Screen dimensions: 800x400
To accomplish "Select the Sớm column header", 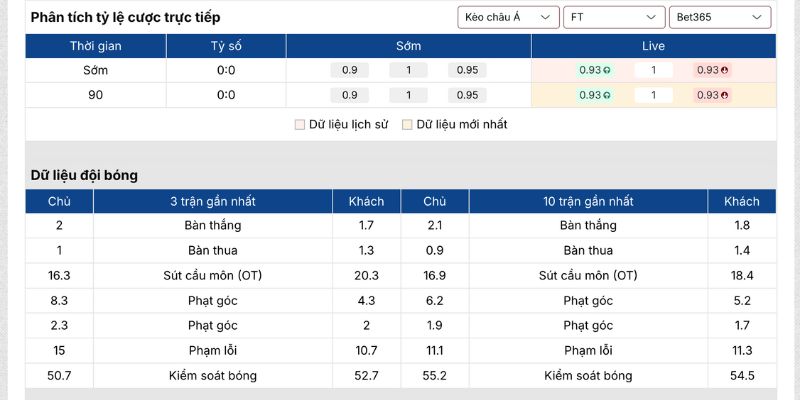I will pos(408,46).
